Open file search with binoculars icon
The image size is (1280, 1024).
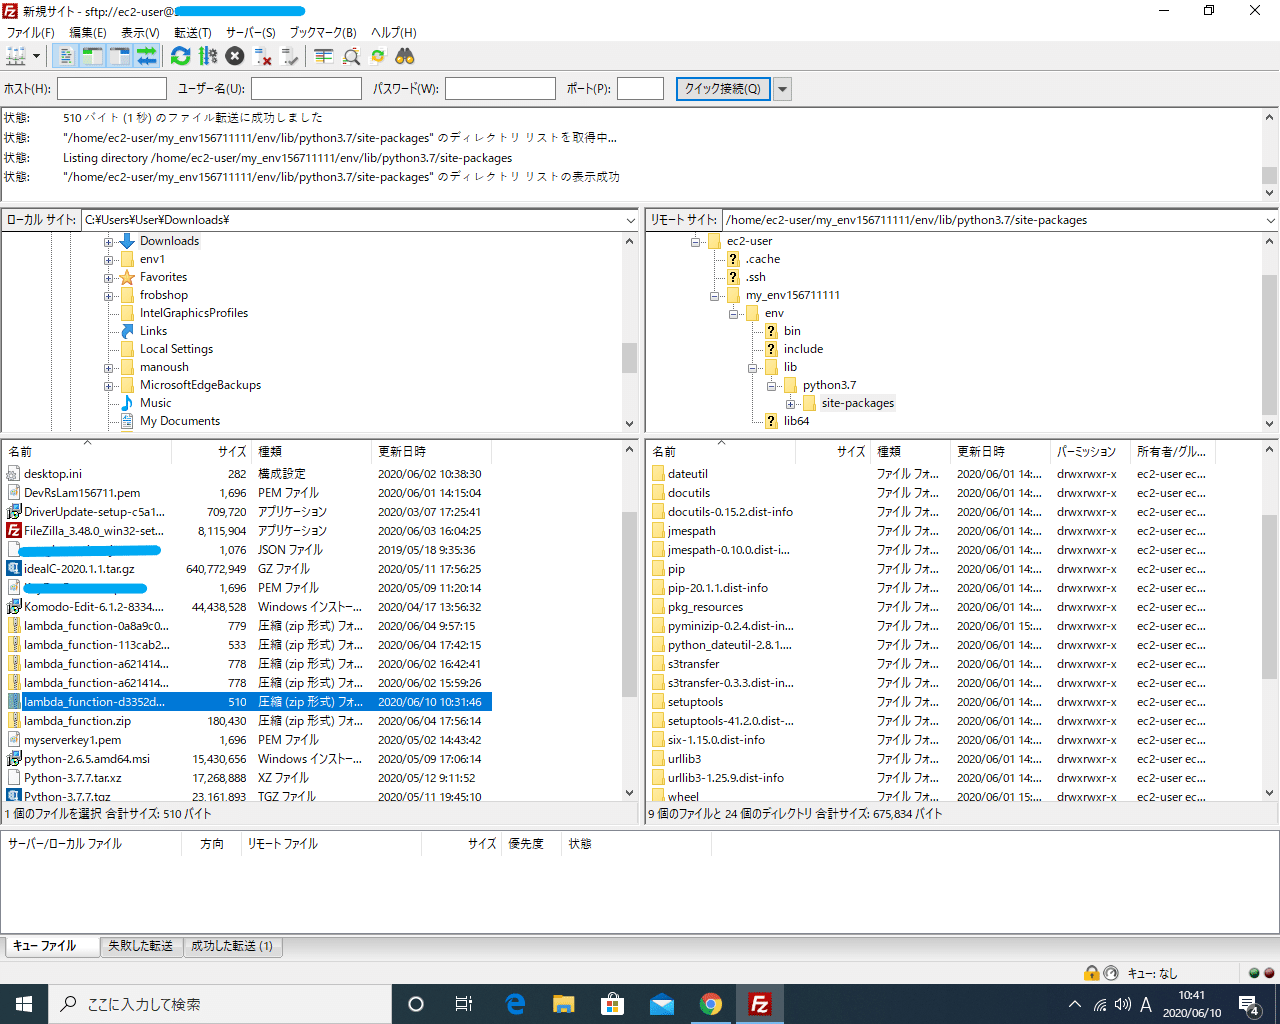(405, 56)
